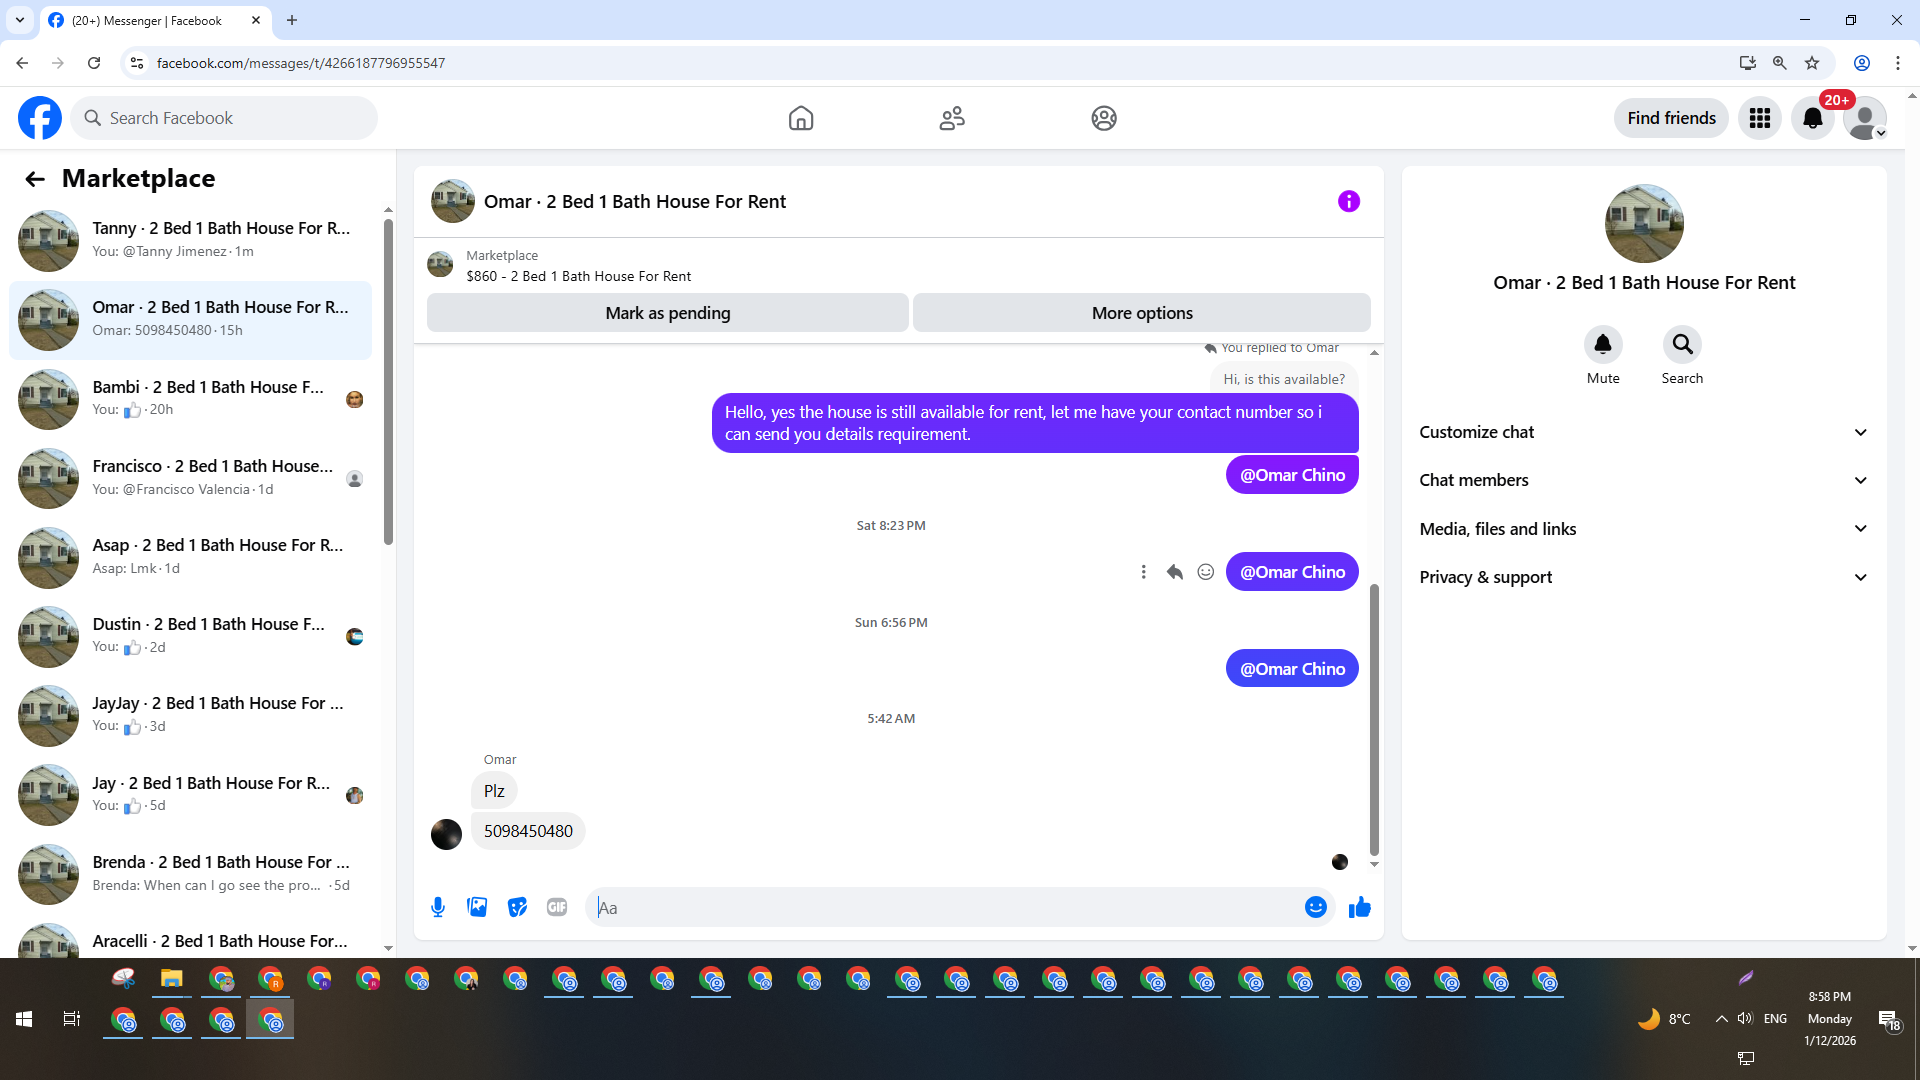Open Facebook Home tab
Image resolution: width=1920 pixels, height=1080 pixels.
tap(800, 118)
